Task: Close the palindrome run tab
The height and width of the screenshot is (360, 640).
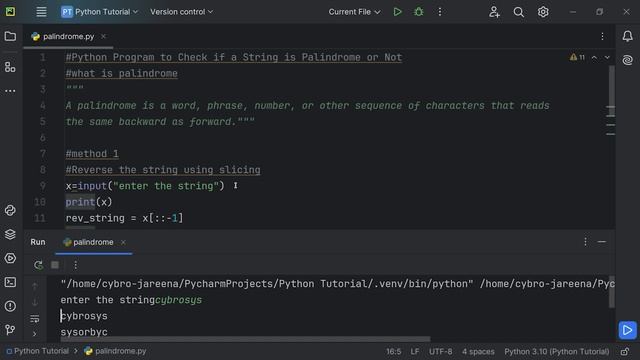Action: pos(123,242)
